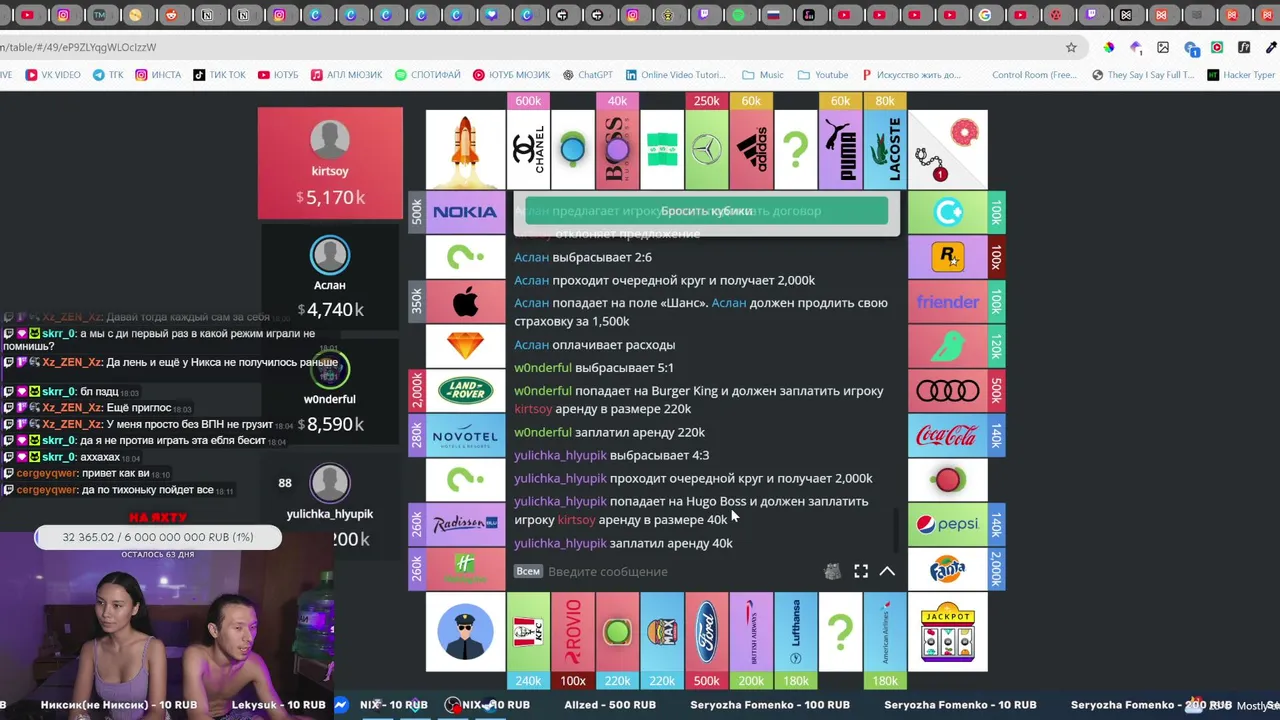Click the 600k price tag above Chanel
Image resolution: width=1280 pixels, height=720 pixels.
coord(528,101)
